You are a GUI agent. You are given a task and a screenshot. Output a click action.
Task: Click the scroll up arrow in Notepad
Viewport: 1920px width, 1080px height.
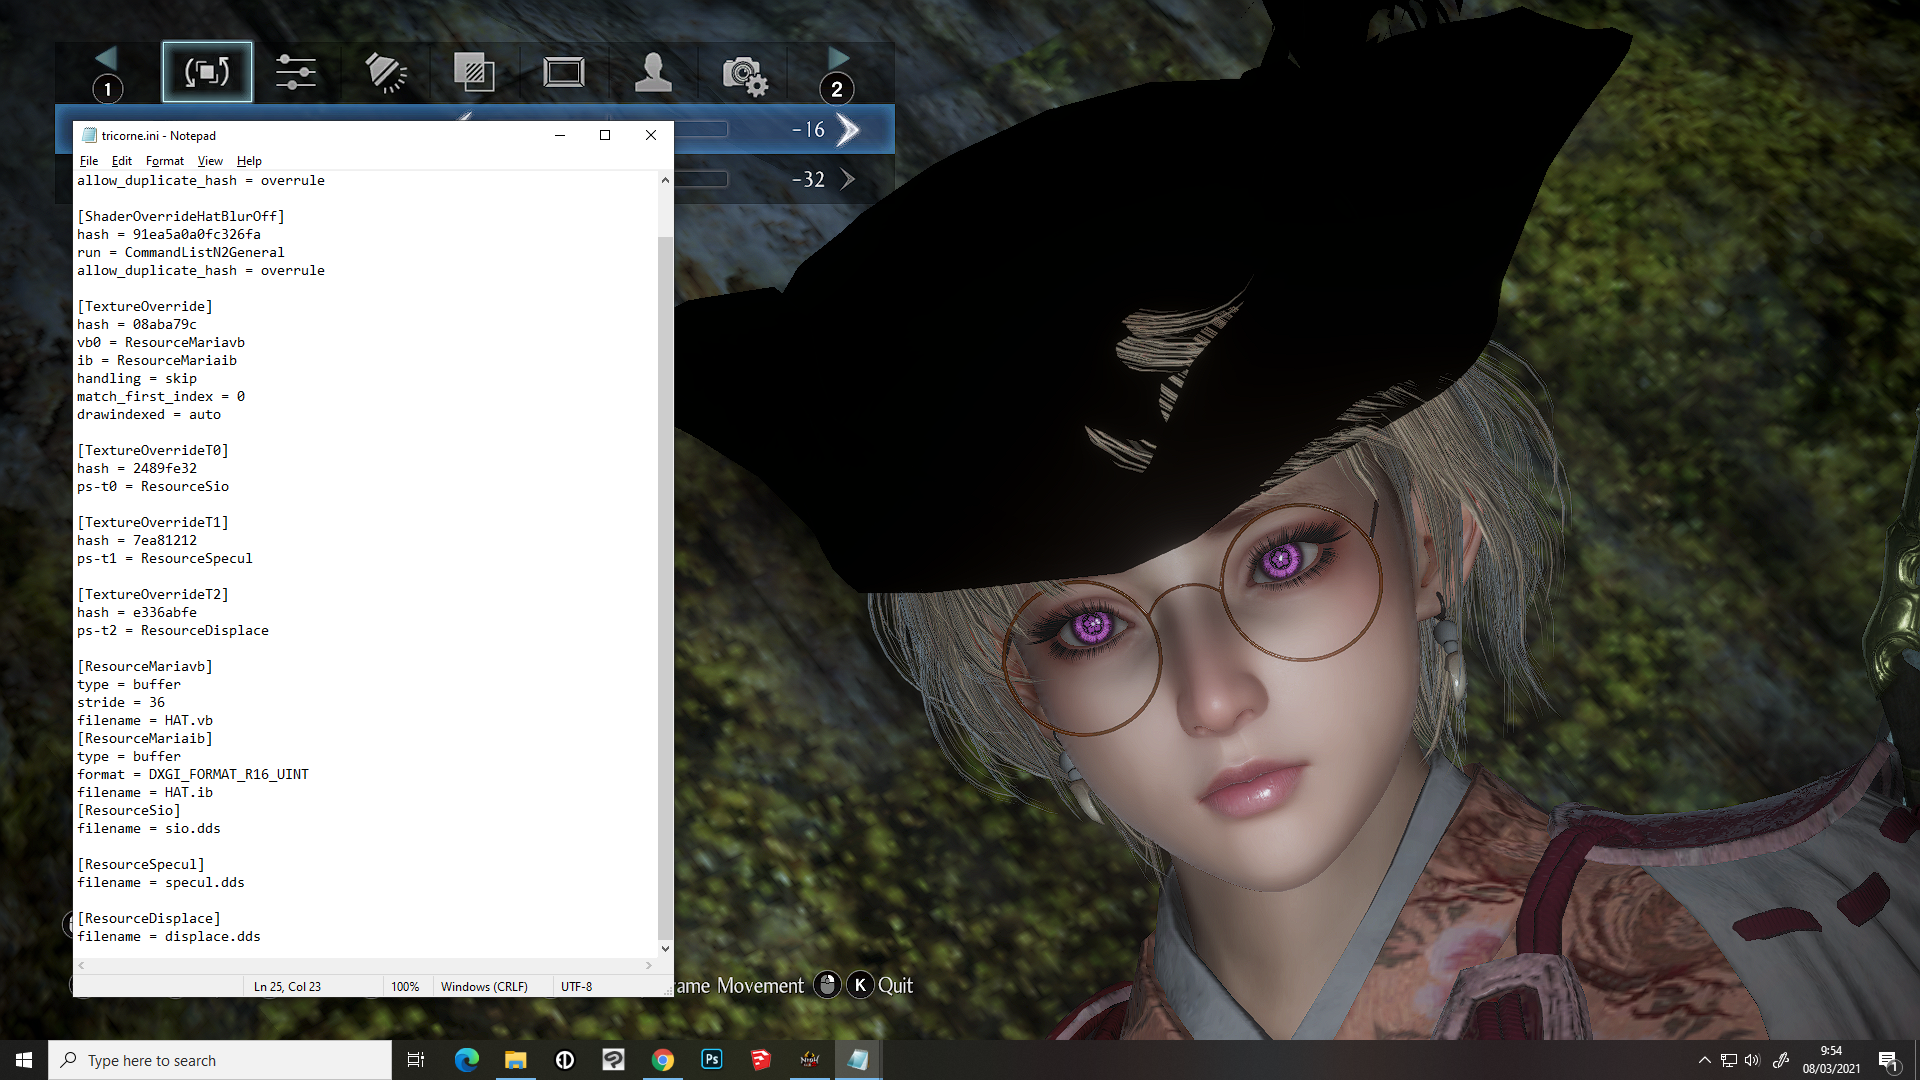(665, 180)
